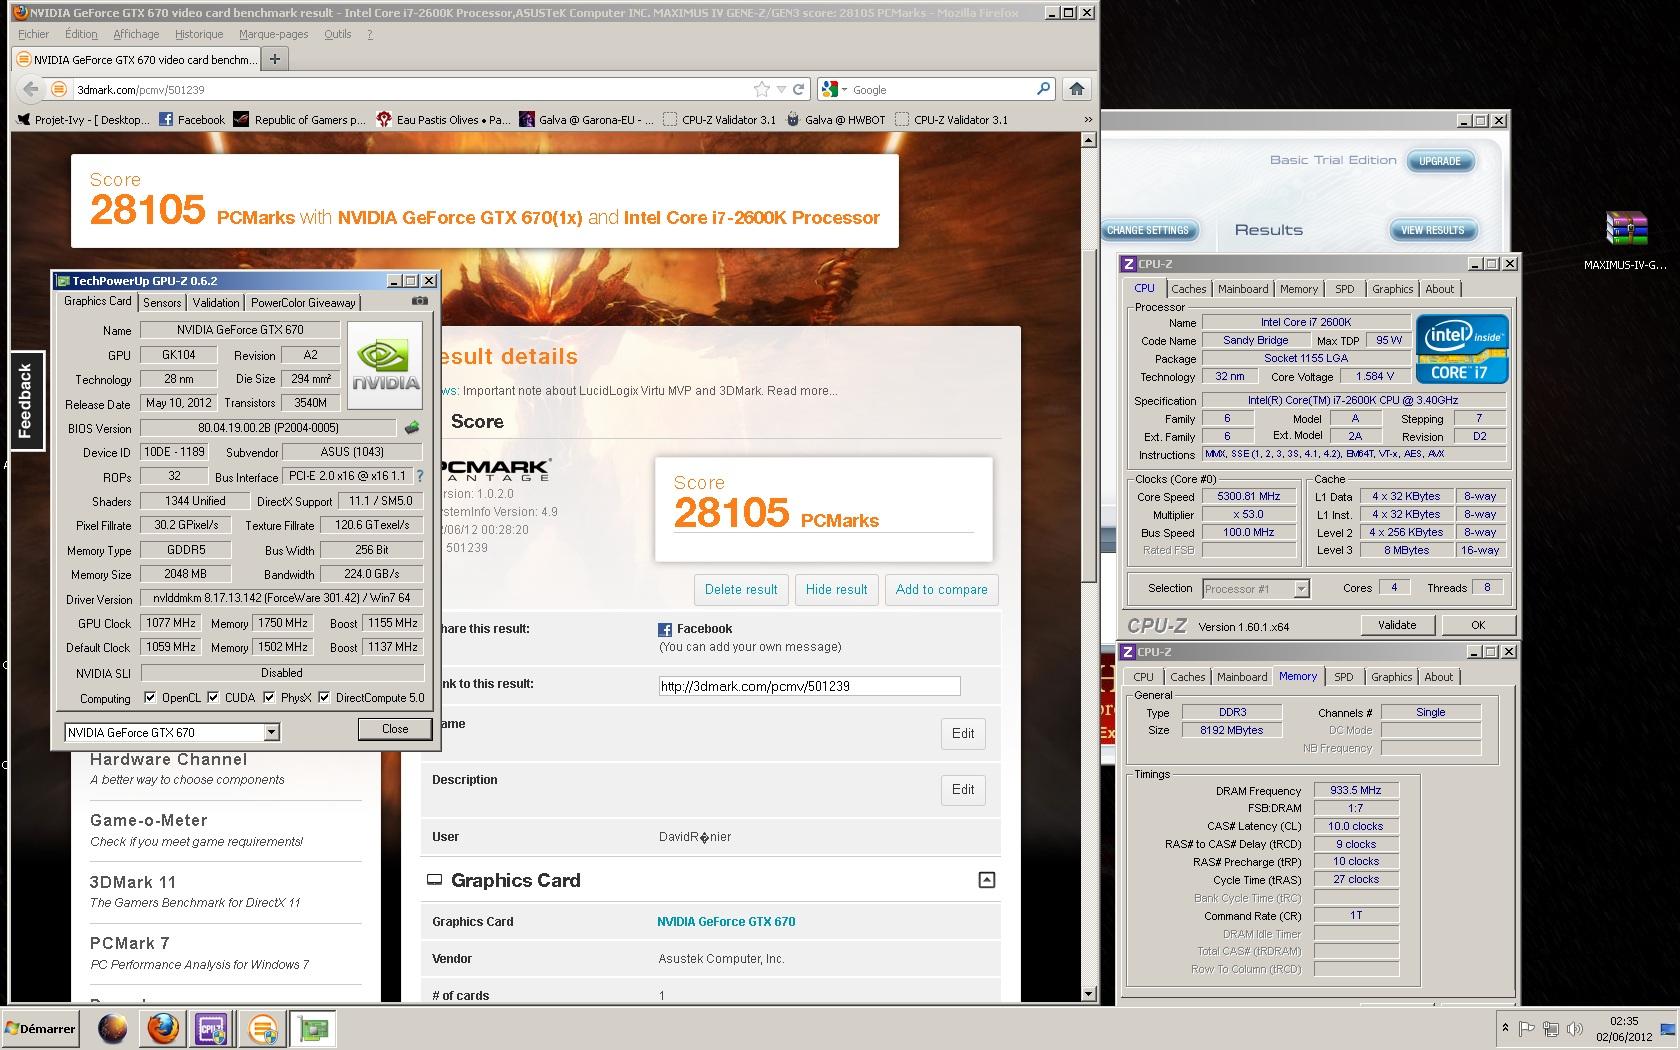Click the CPU-Z Validate button
The image size is (1680, 1050).
(x=1397, y=625)
